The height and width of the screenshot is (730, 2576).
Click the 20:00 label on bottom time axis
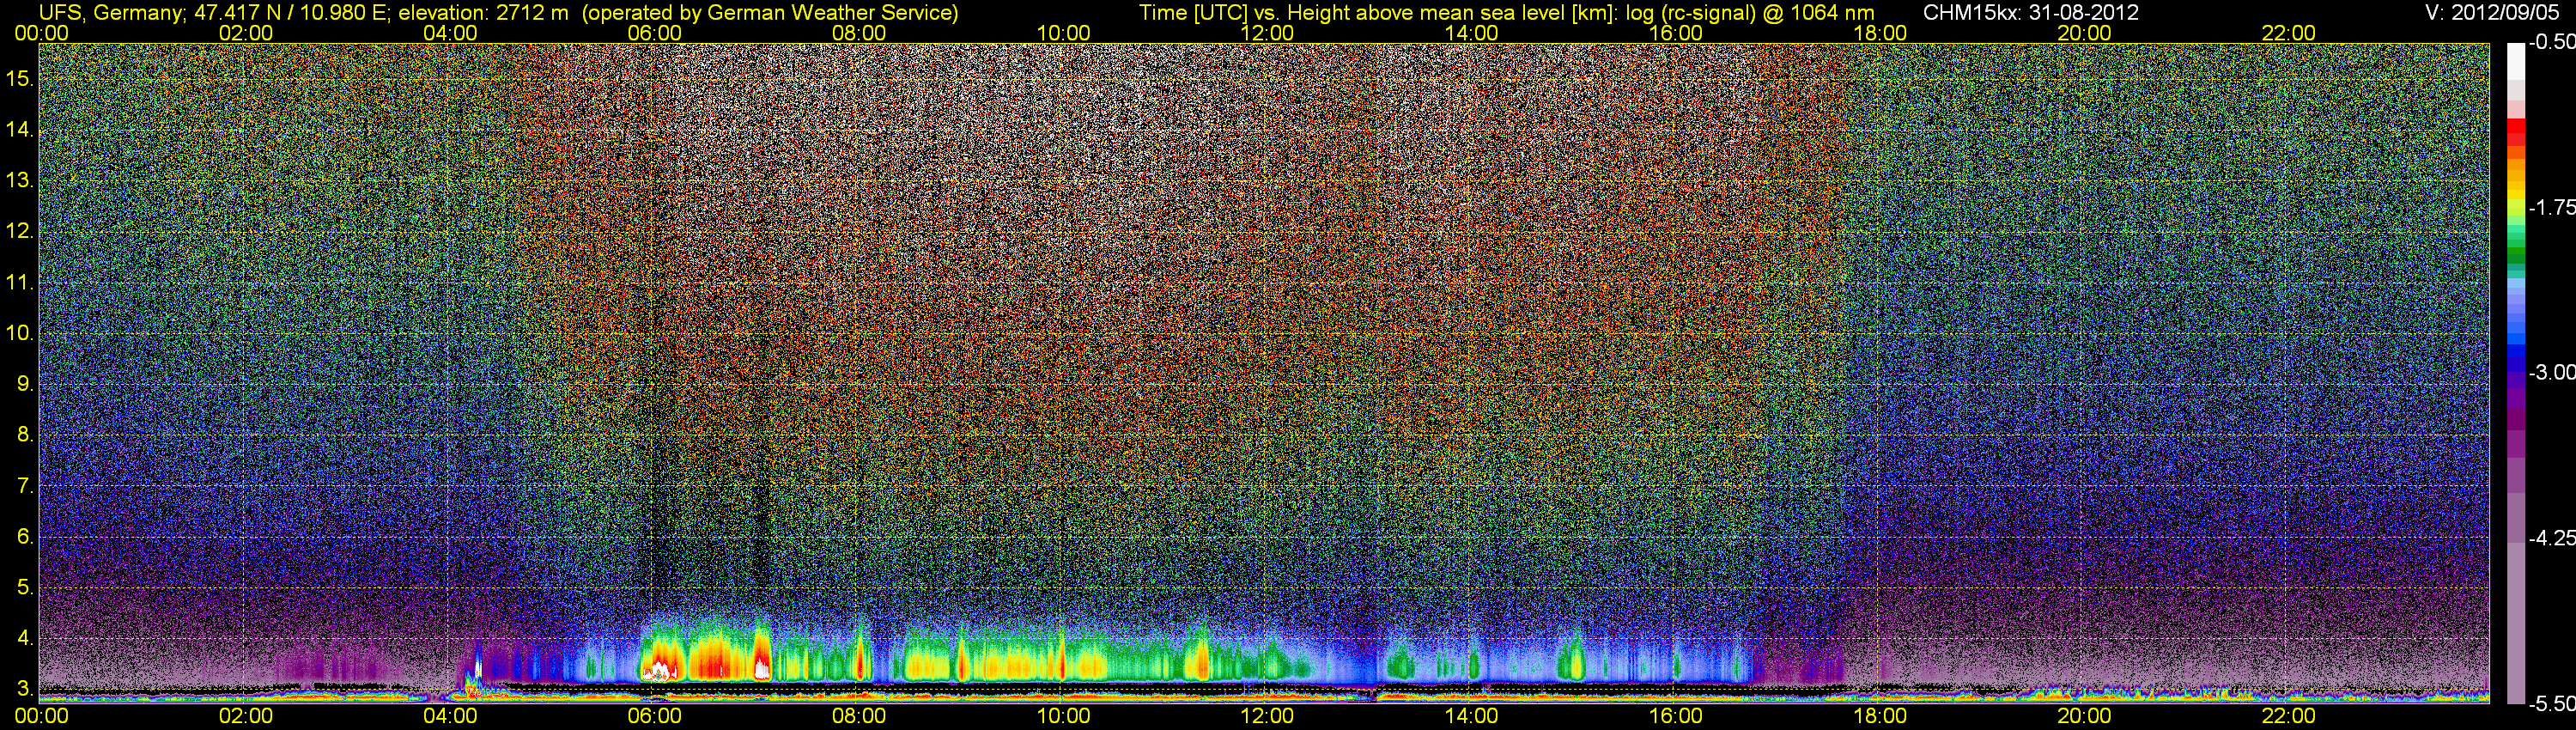pos(2084,716)
